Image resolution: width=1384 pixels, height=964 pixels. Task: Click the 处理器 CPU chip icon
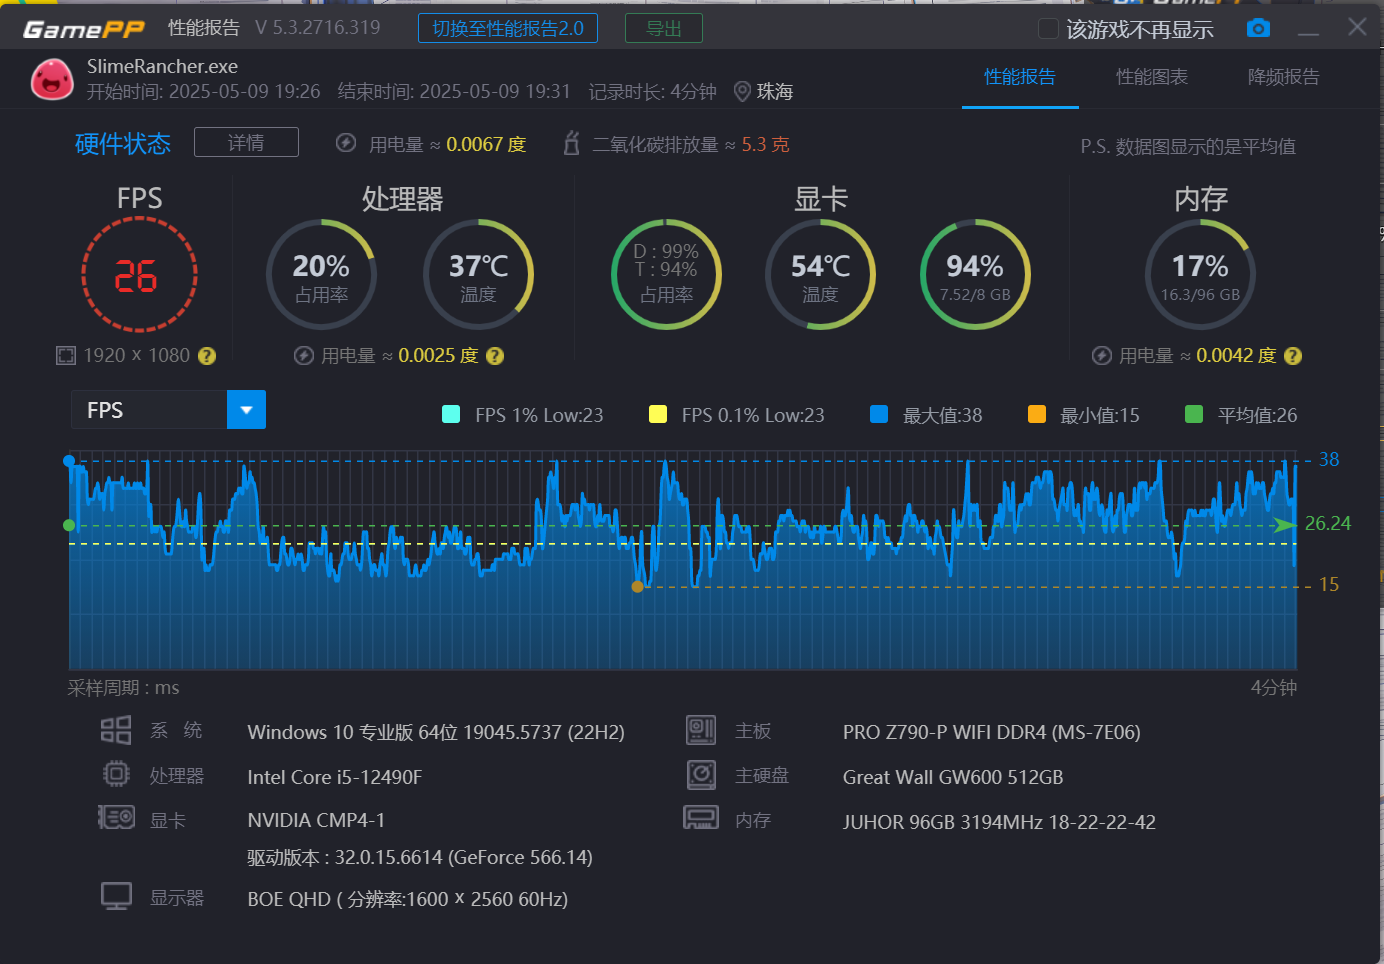pos(116,774)
